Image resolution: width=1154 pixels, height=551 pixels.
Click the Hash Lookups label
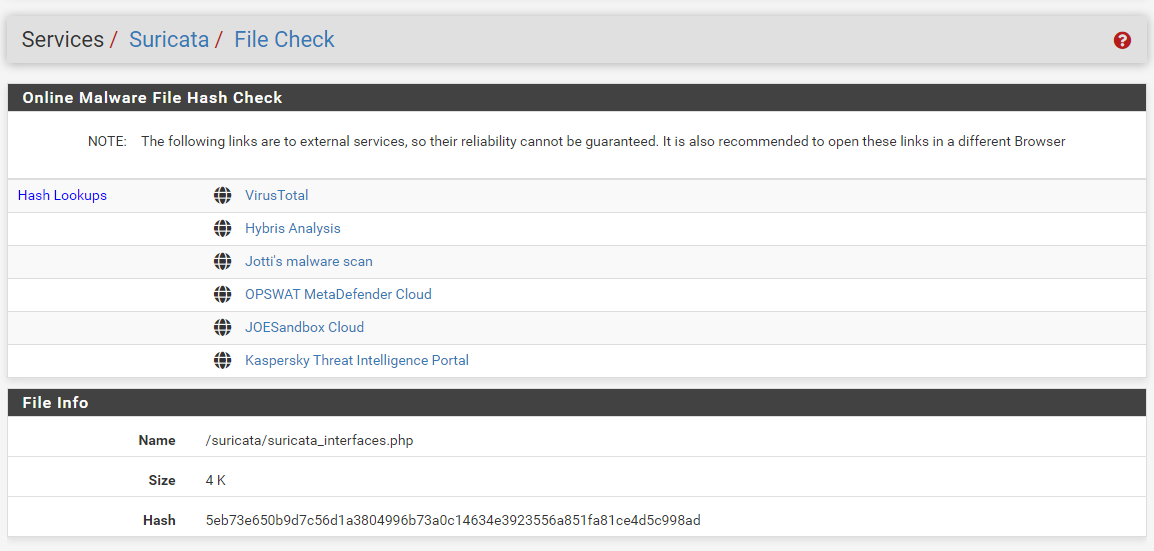pos(63,196)
